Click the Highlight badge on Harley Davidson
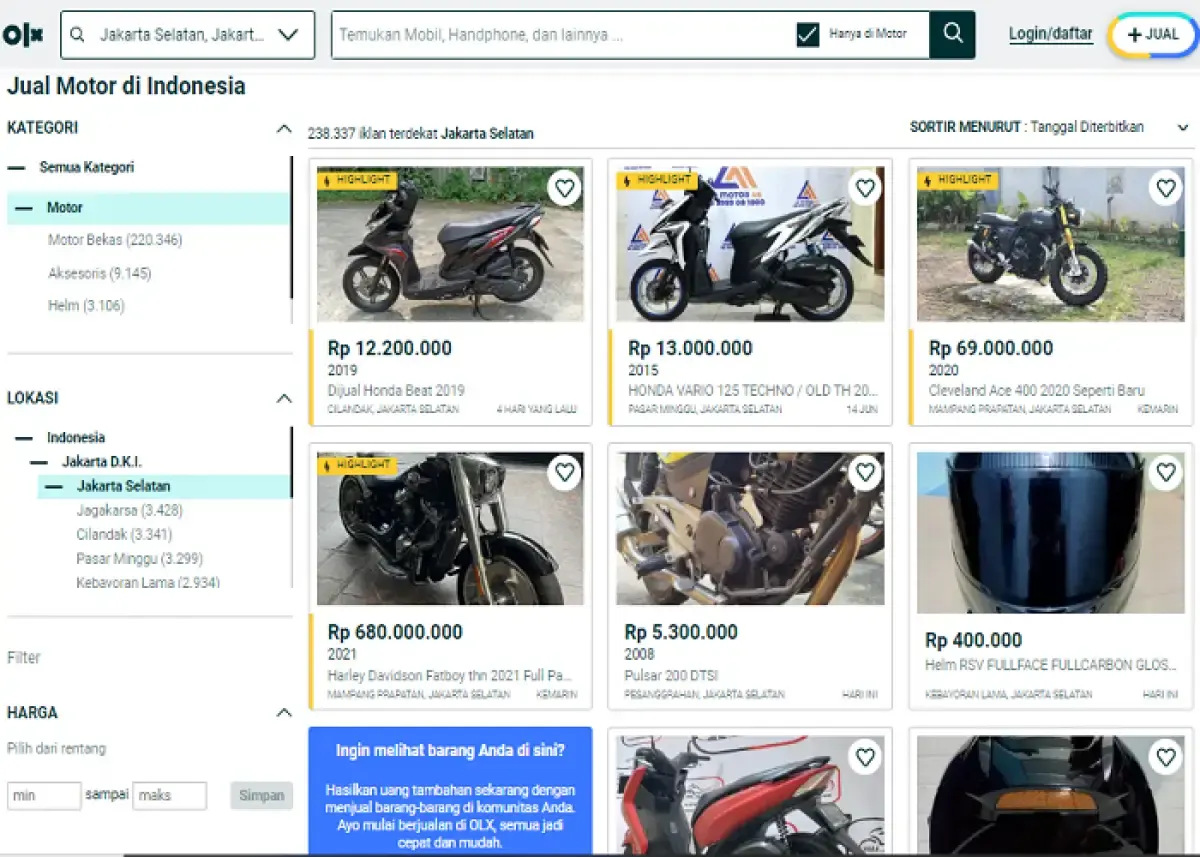Image resolution: width=1200 pixels, height=857 pixels. (x=358, y=465)
